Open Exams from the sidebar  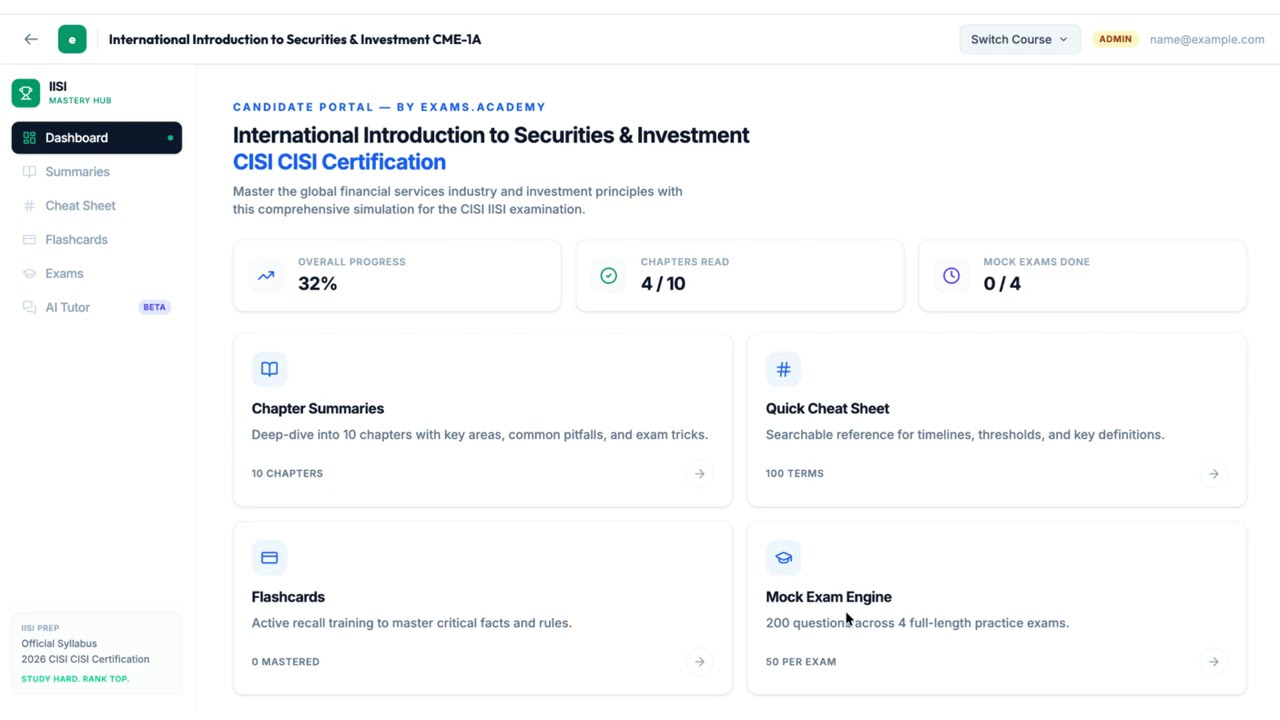[x=97, y=274]
